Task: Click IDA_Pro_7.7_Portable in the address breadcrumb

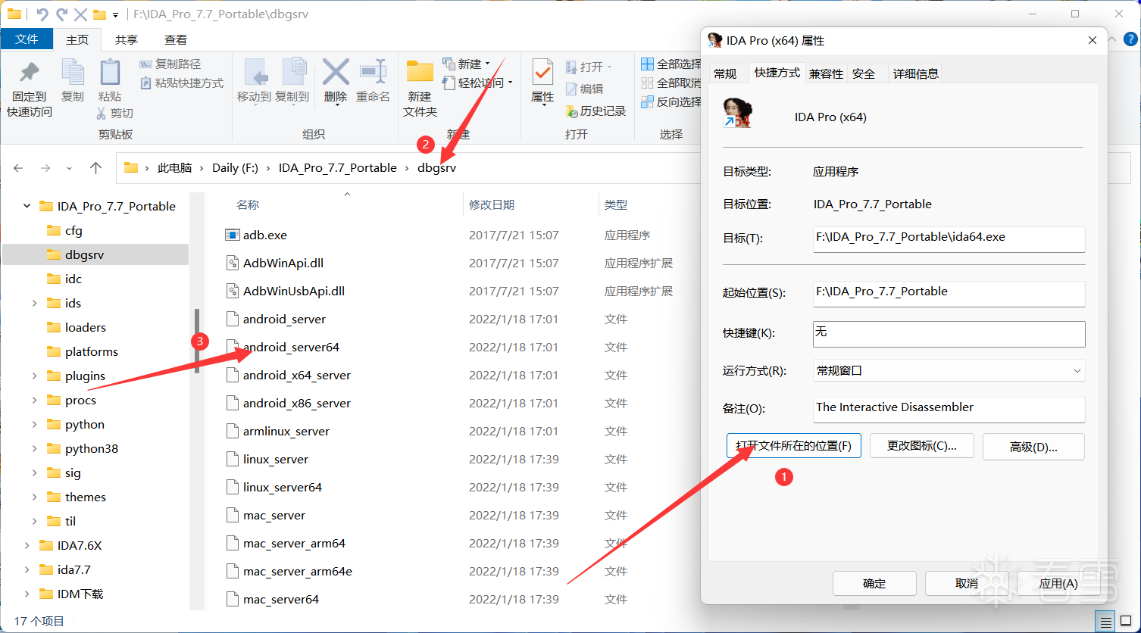Action: [x=338, y=168]
